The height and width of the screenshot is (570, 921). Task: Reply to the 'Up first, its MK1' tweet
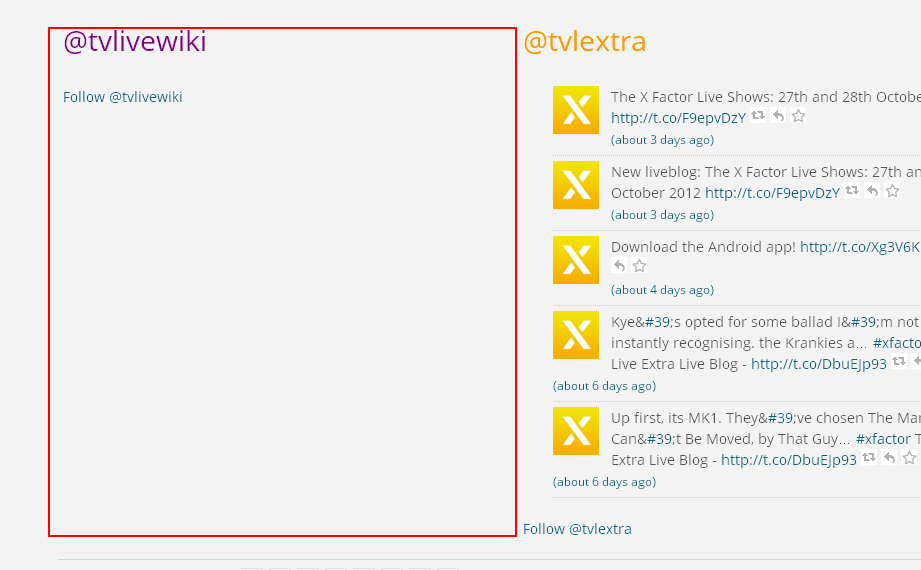point(889,458)
